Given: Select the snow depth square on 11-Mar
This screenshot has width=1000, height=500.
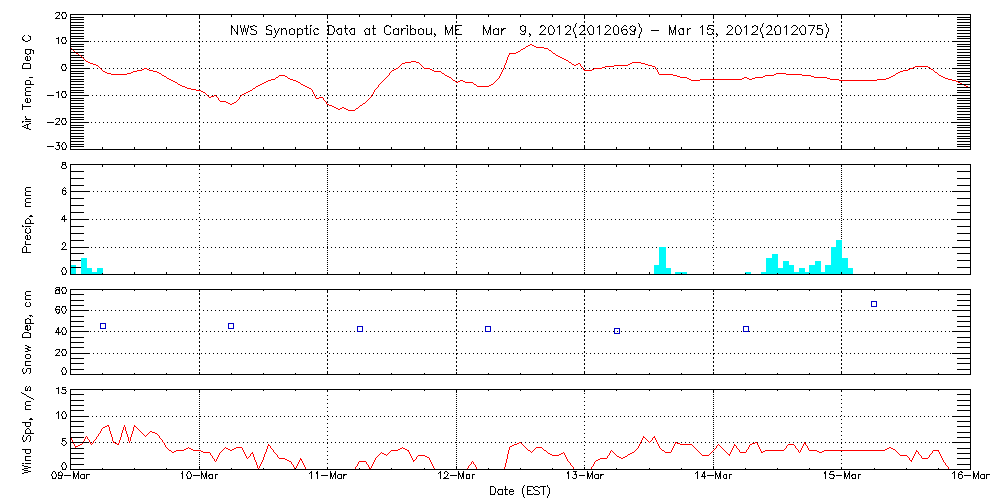Looking at the screenshot, I should 360,329.
